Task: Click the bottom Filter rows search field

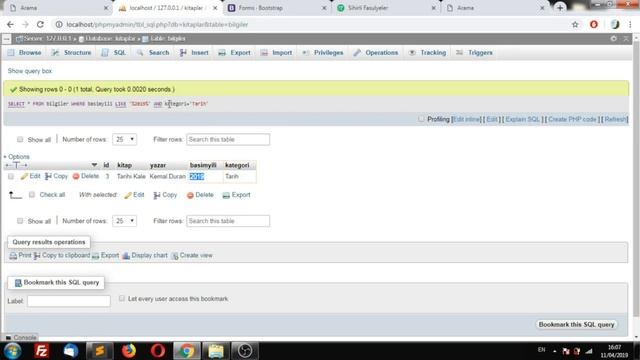Action: pyautogui.click(x=228, y=221)
